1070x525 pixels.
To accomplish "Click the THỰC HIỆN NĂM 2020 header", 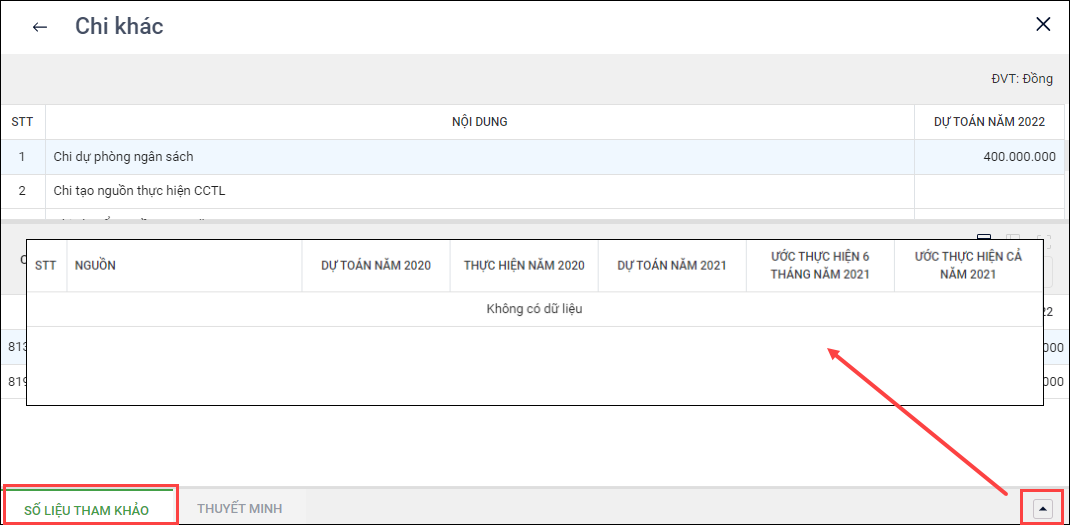I will tap(524, 266).
